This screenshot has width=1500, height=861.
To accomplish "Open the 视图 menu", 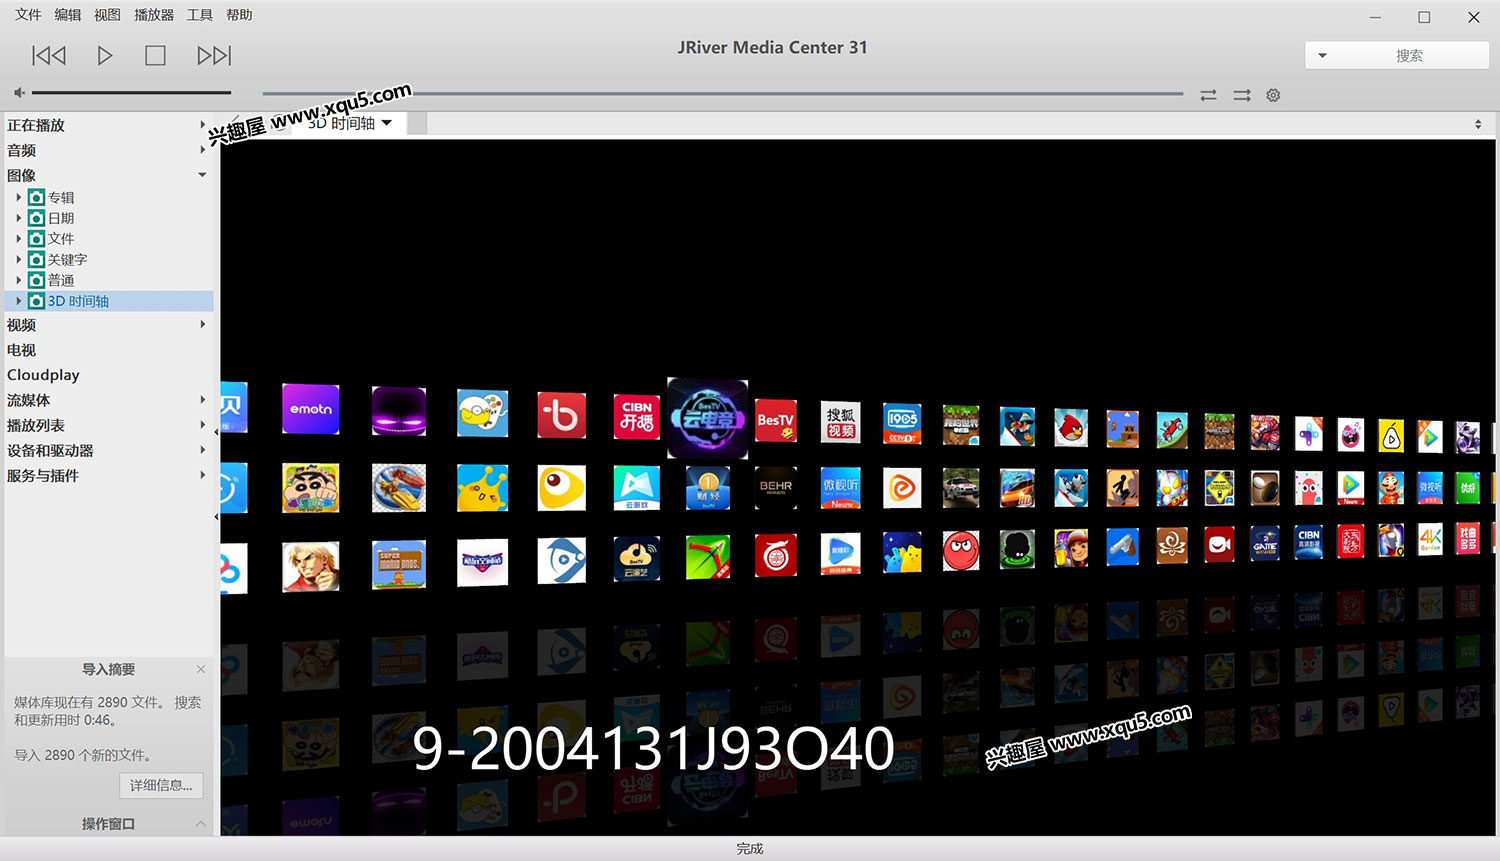I will (107, 15).
